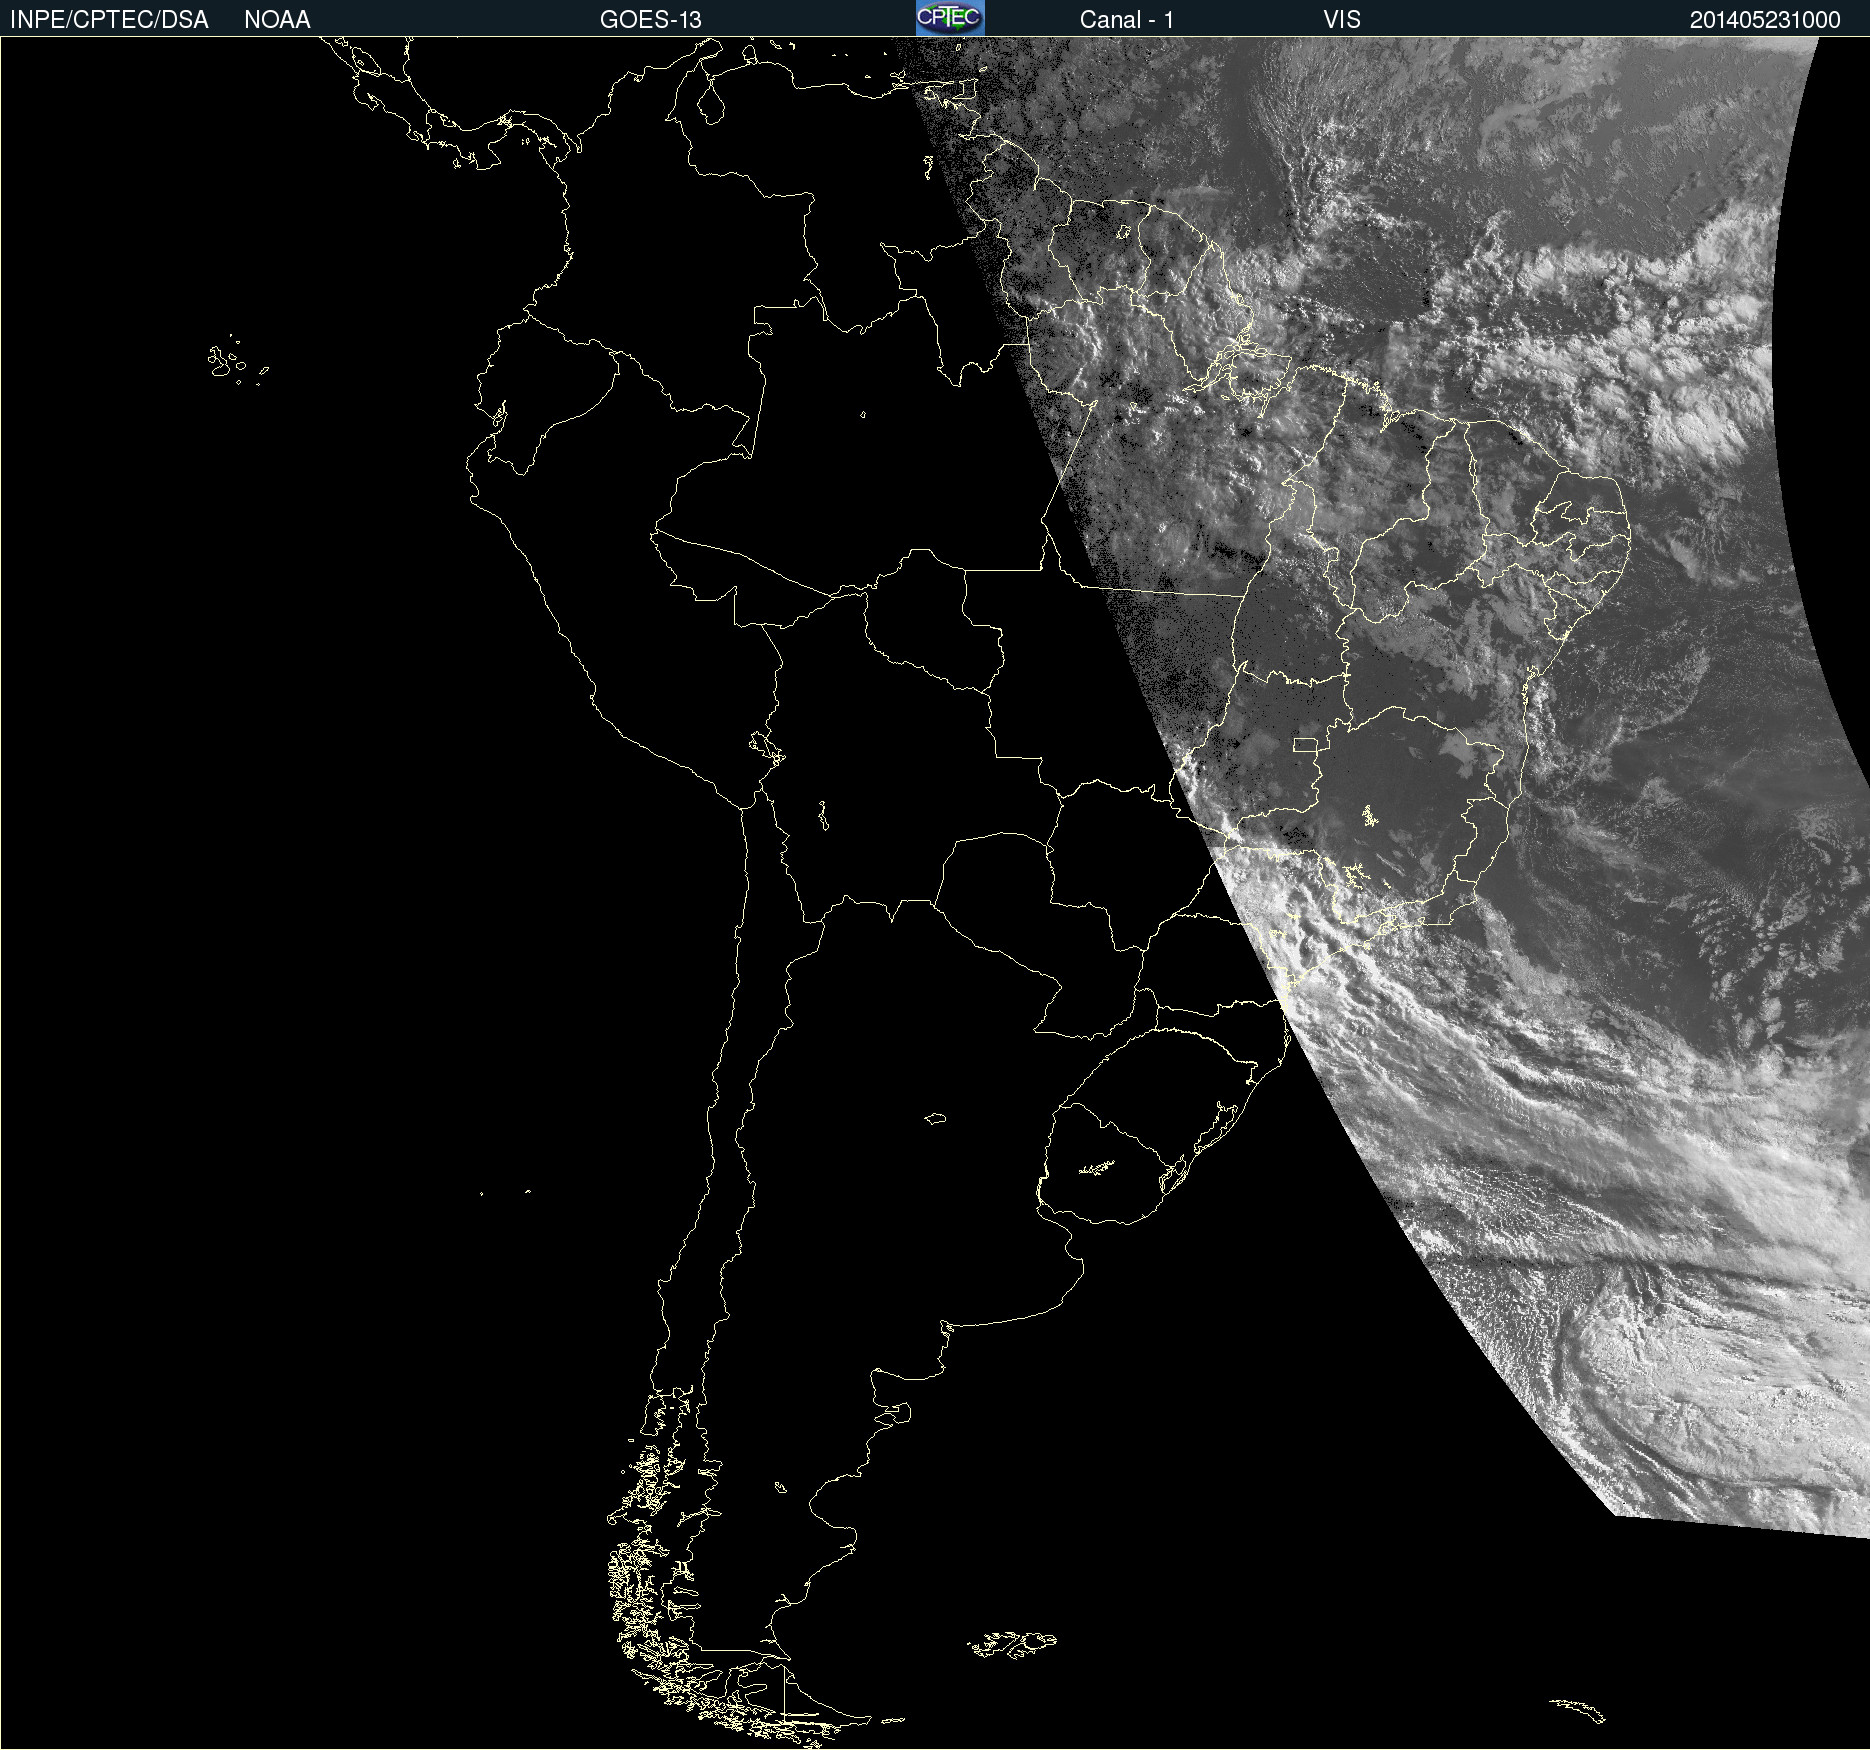Select the GOES-13 satellite label
The image size is (1870, 1750).
click(650, 20)
